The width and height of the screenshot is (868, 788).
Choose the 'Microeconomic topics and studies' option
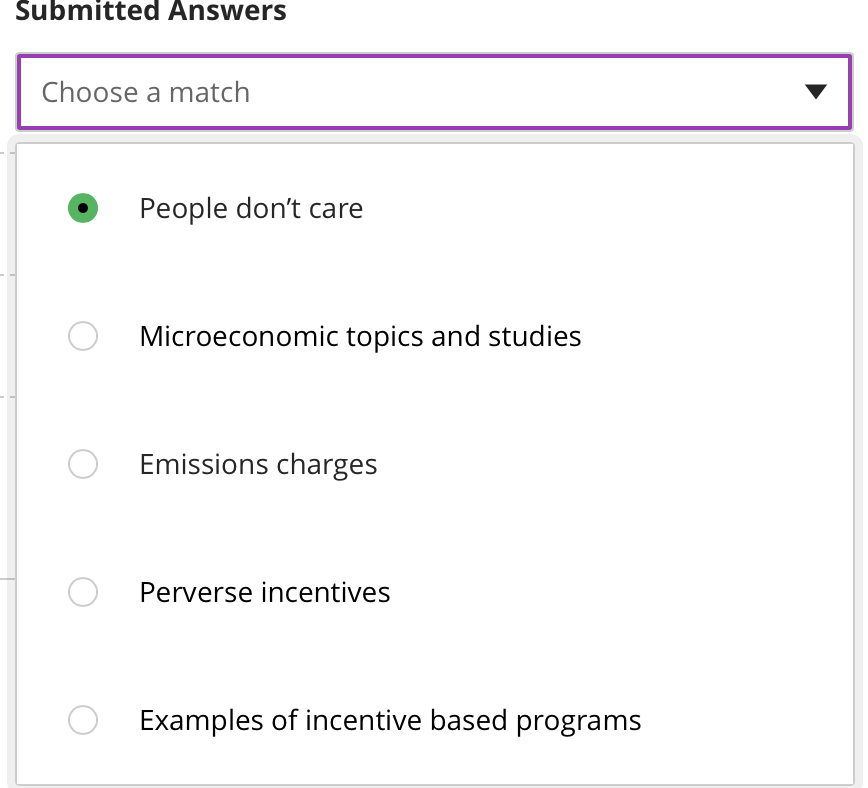[x=83, y=336]
